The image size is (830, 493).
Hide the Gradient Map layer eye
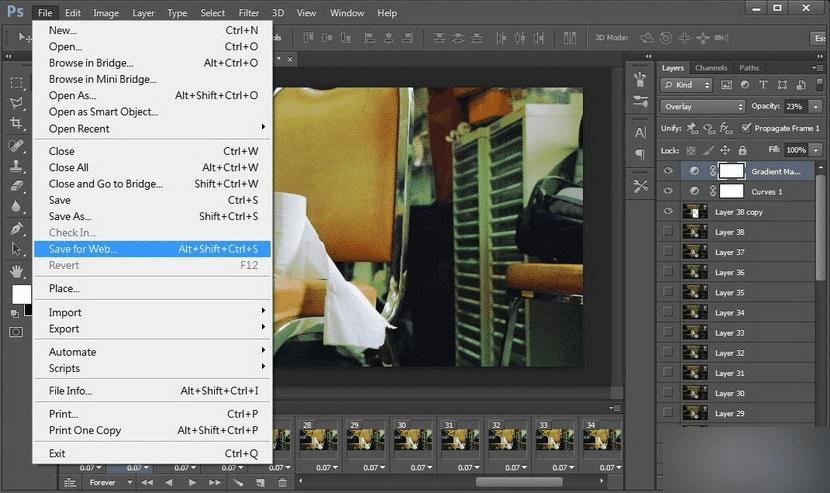[668, 171]
